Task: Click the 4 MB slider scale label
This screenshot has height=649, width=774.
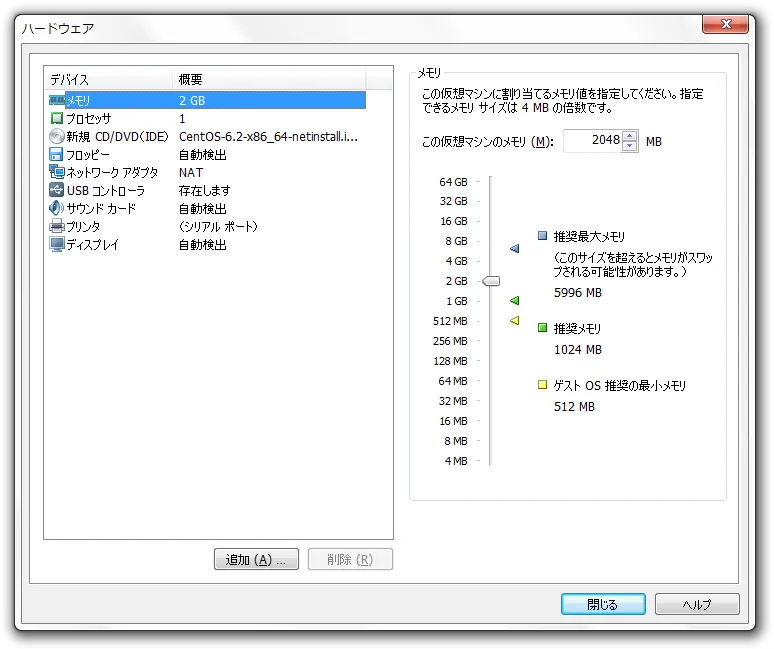Action: click(x=456, y=461)
